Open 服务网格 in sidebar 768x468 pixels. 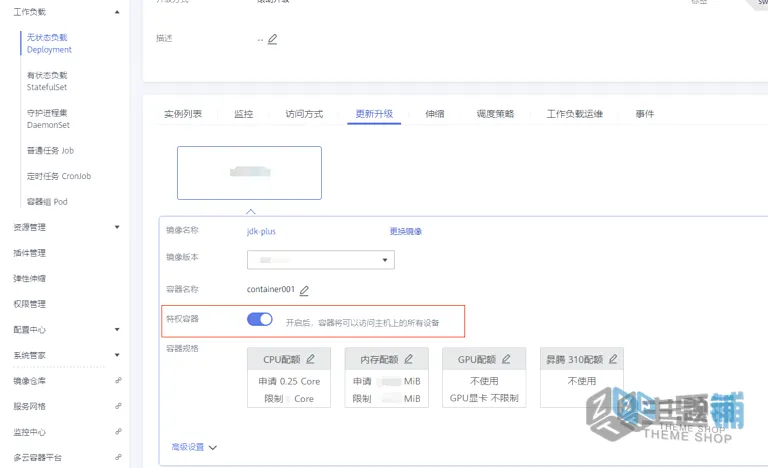pyautogui.click(x=29, y=406)
